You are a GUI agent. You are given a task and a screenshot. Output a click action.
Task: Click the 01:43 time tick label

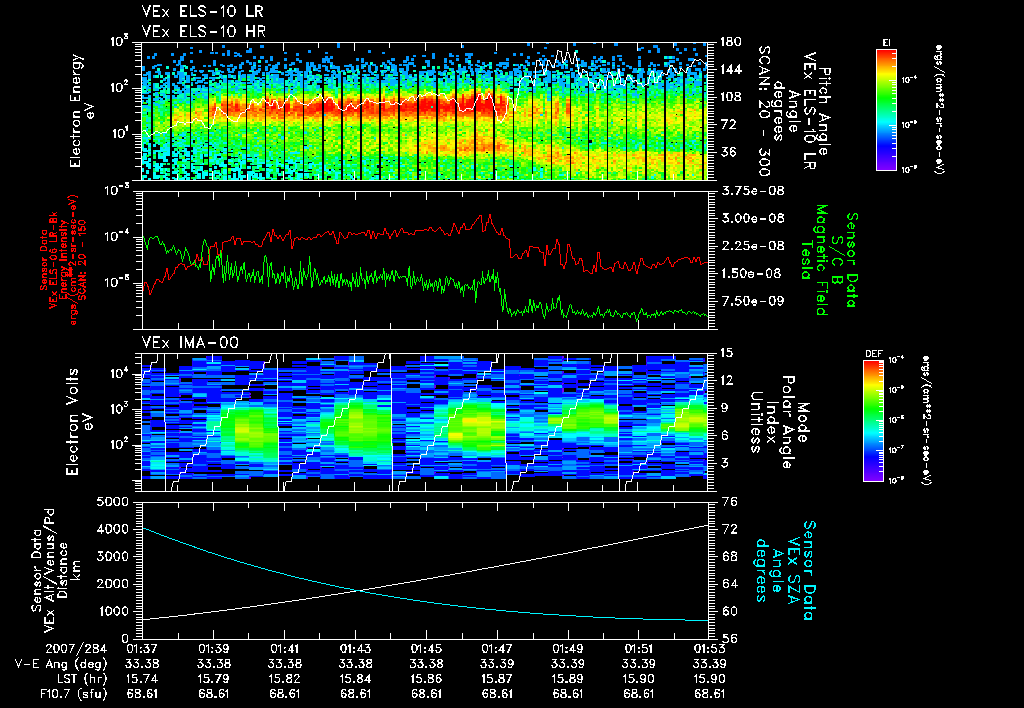tap(355, 649)
